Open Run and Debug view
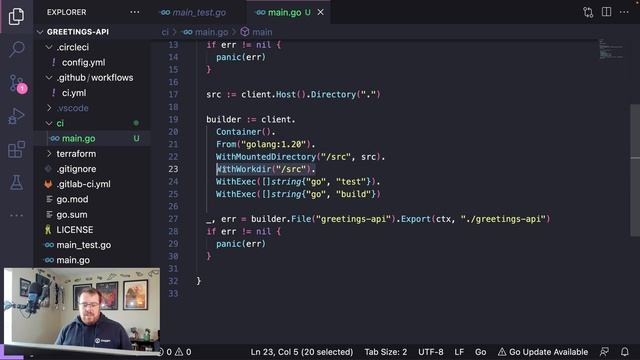Screen dimensions: 640x360 click(x=16, y=116)
